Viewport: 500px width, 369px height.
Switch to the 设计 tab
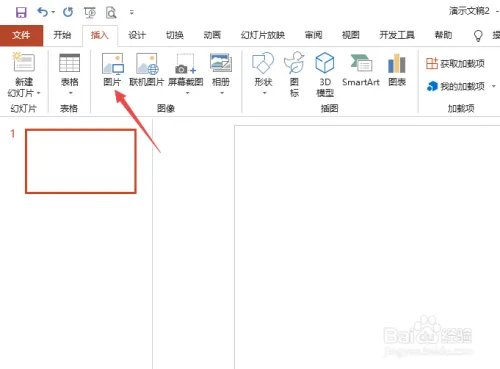[x=137, y=35]
